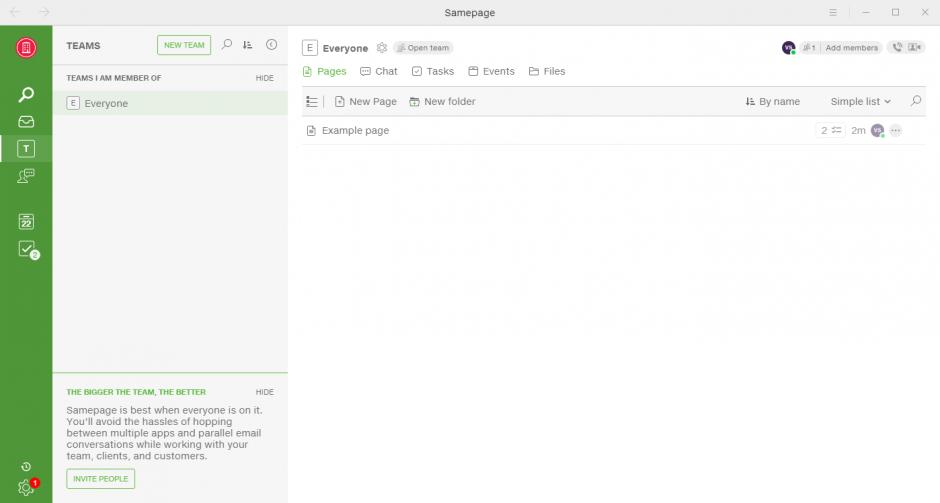Open the organization logo in sidebar
Viewport: 940px width, 503px height.
pos(26,48)
